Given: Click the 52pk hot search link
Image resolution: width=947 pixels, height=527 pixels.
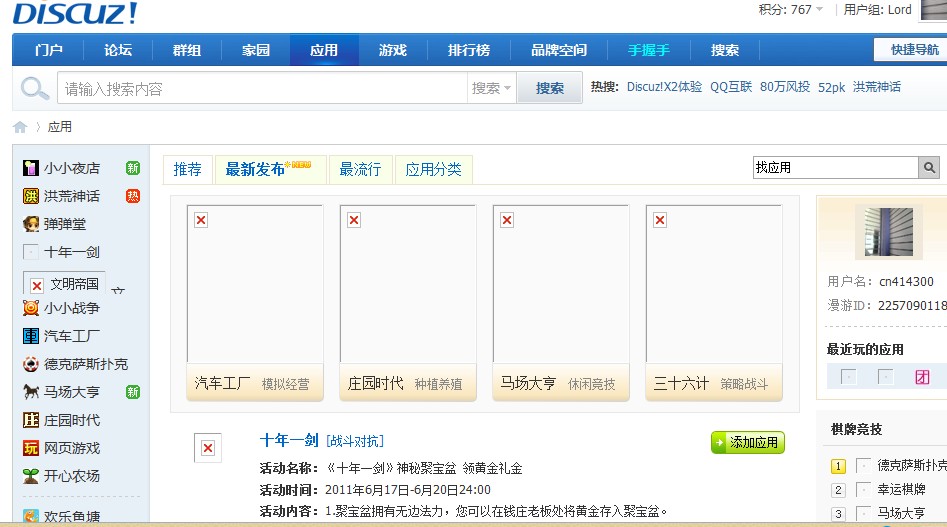Looking at the screenshot, I should [x=831, y=88].
